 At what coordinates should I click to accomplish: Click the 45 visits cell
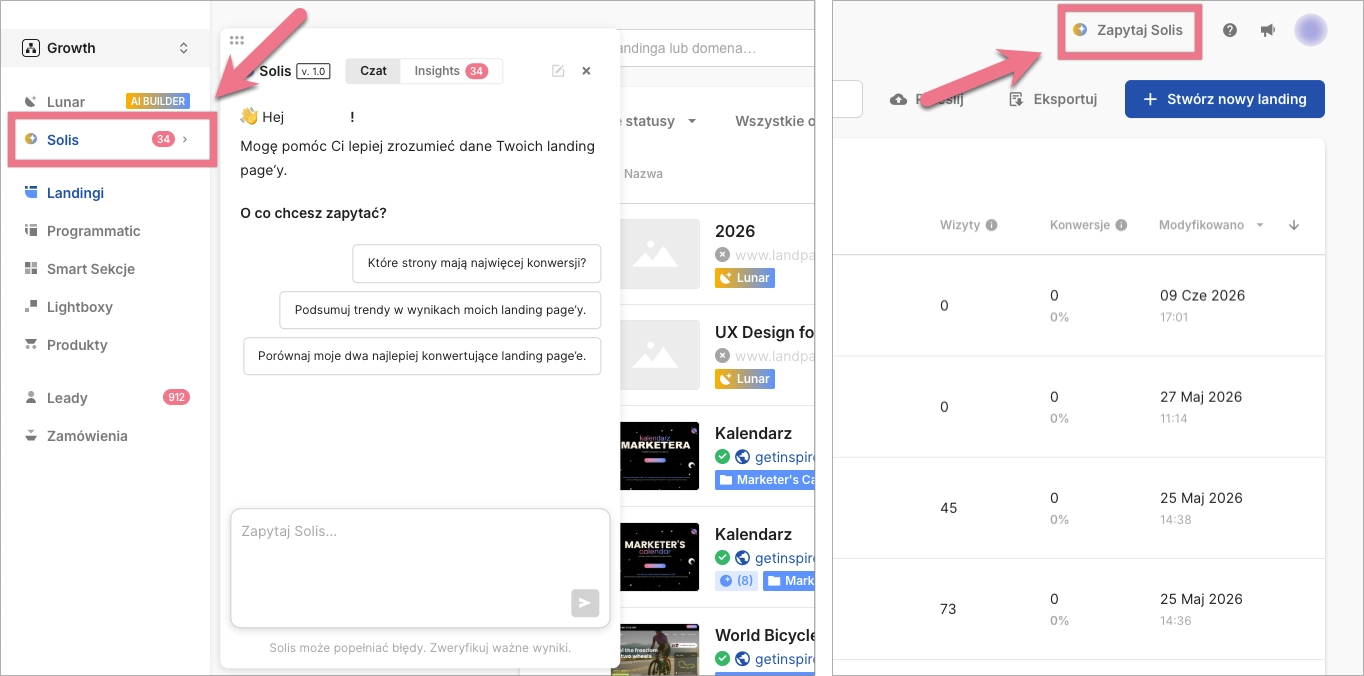tap(948, 508)
